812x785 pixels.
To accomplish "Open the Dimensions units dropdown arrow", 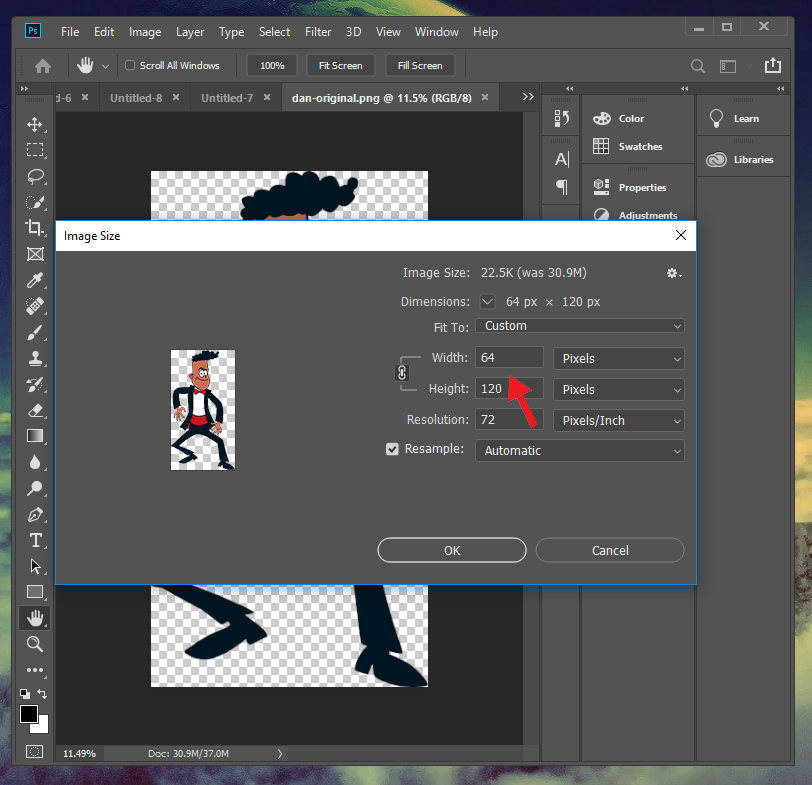I will (x=487, y=301).
